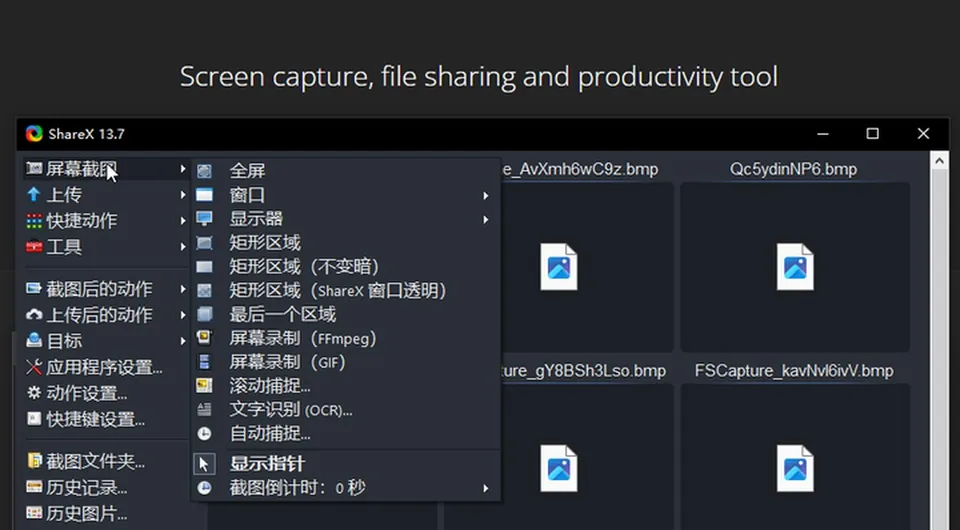
Task: Click the 矩形区域（不变暗）icon
Action: pyautogui.click(x=204, y=267)
